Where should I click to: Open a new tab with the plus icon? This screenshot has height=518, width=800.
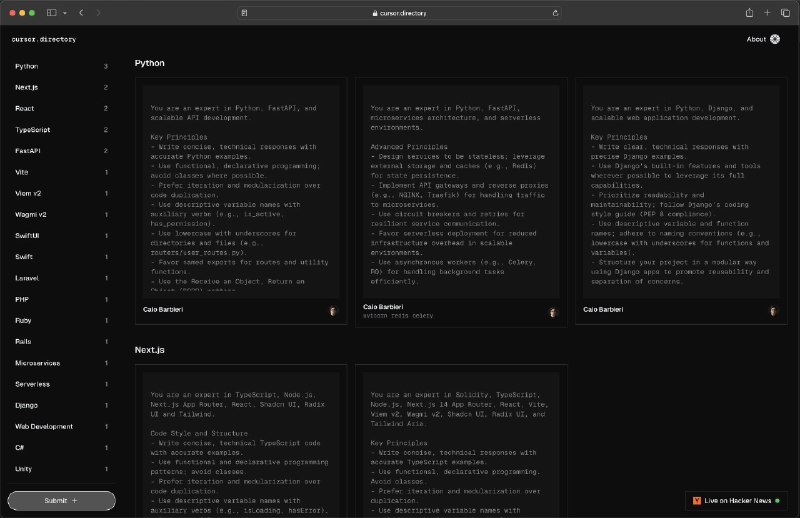click(x=767, y=13)
